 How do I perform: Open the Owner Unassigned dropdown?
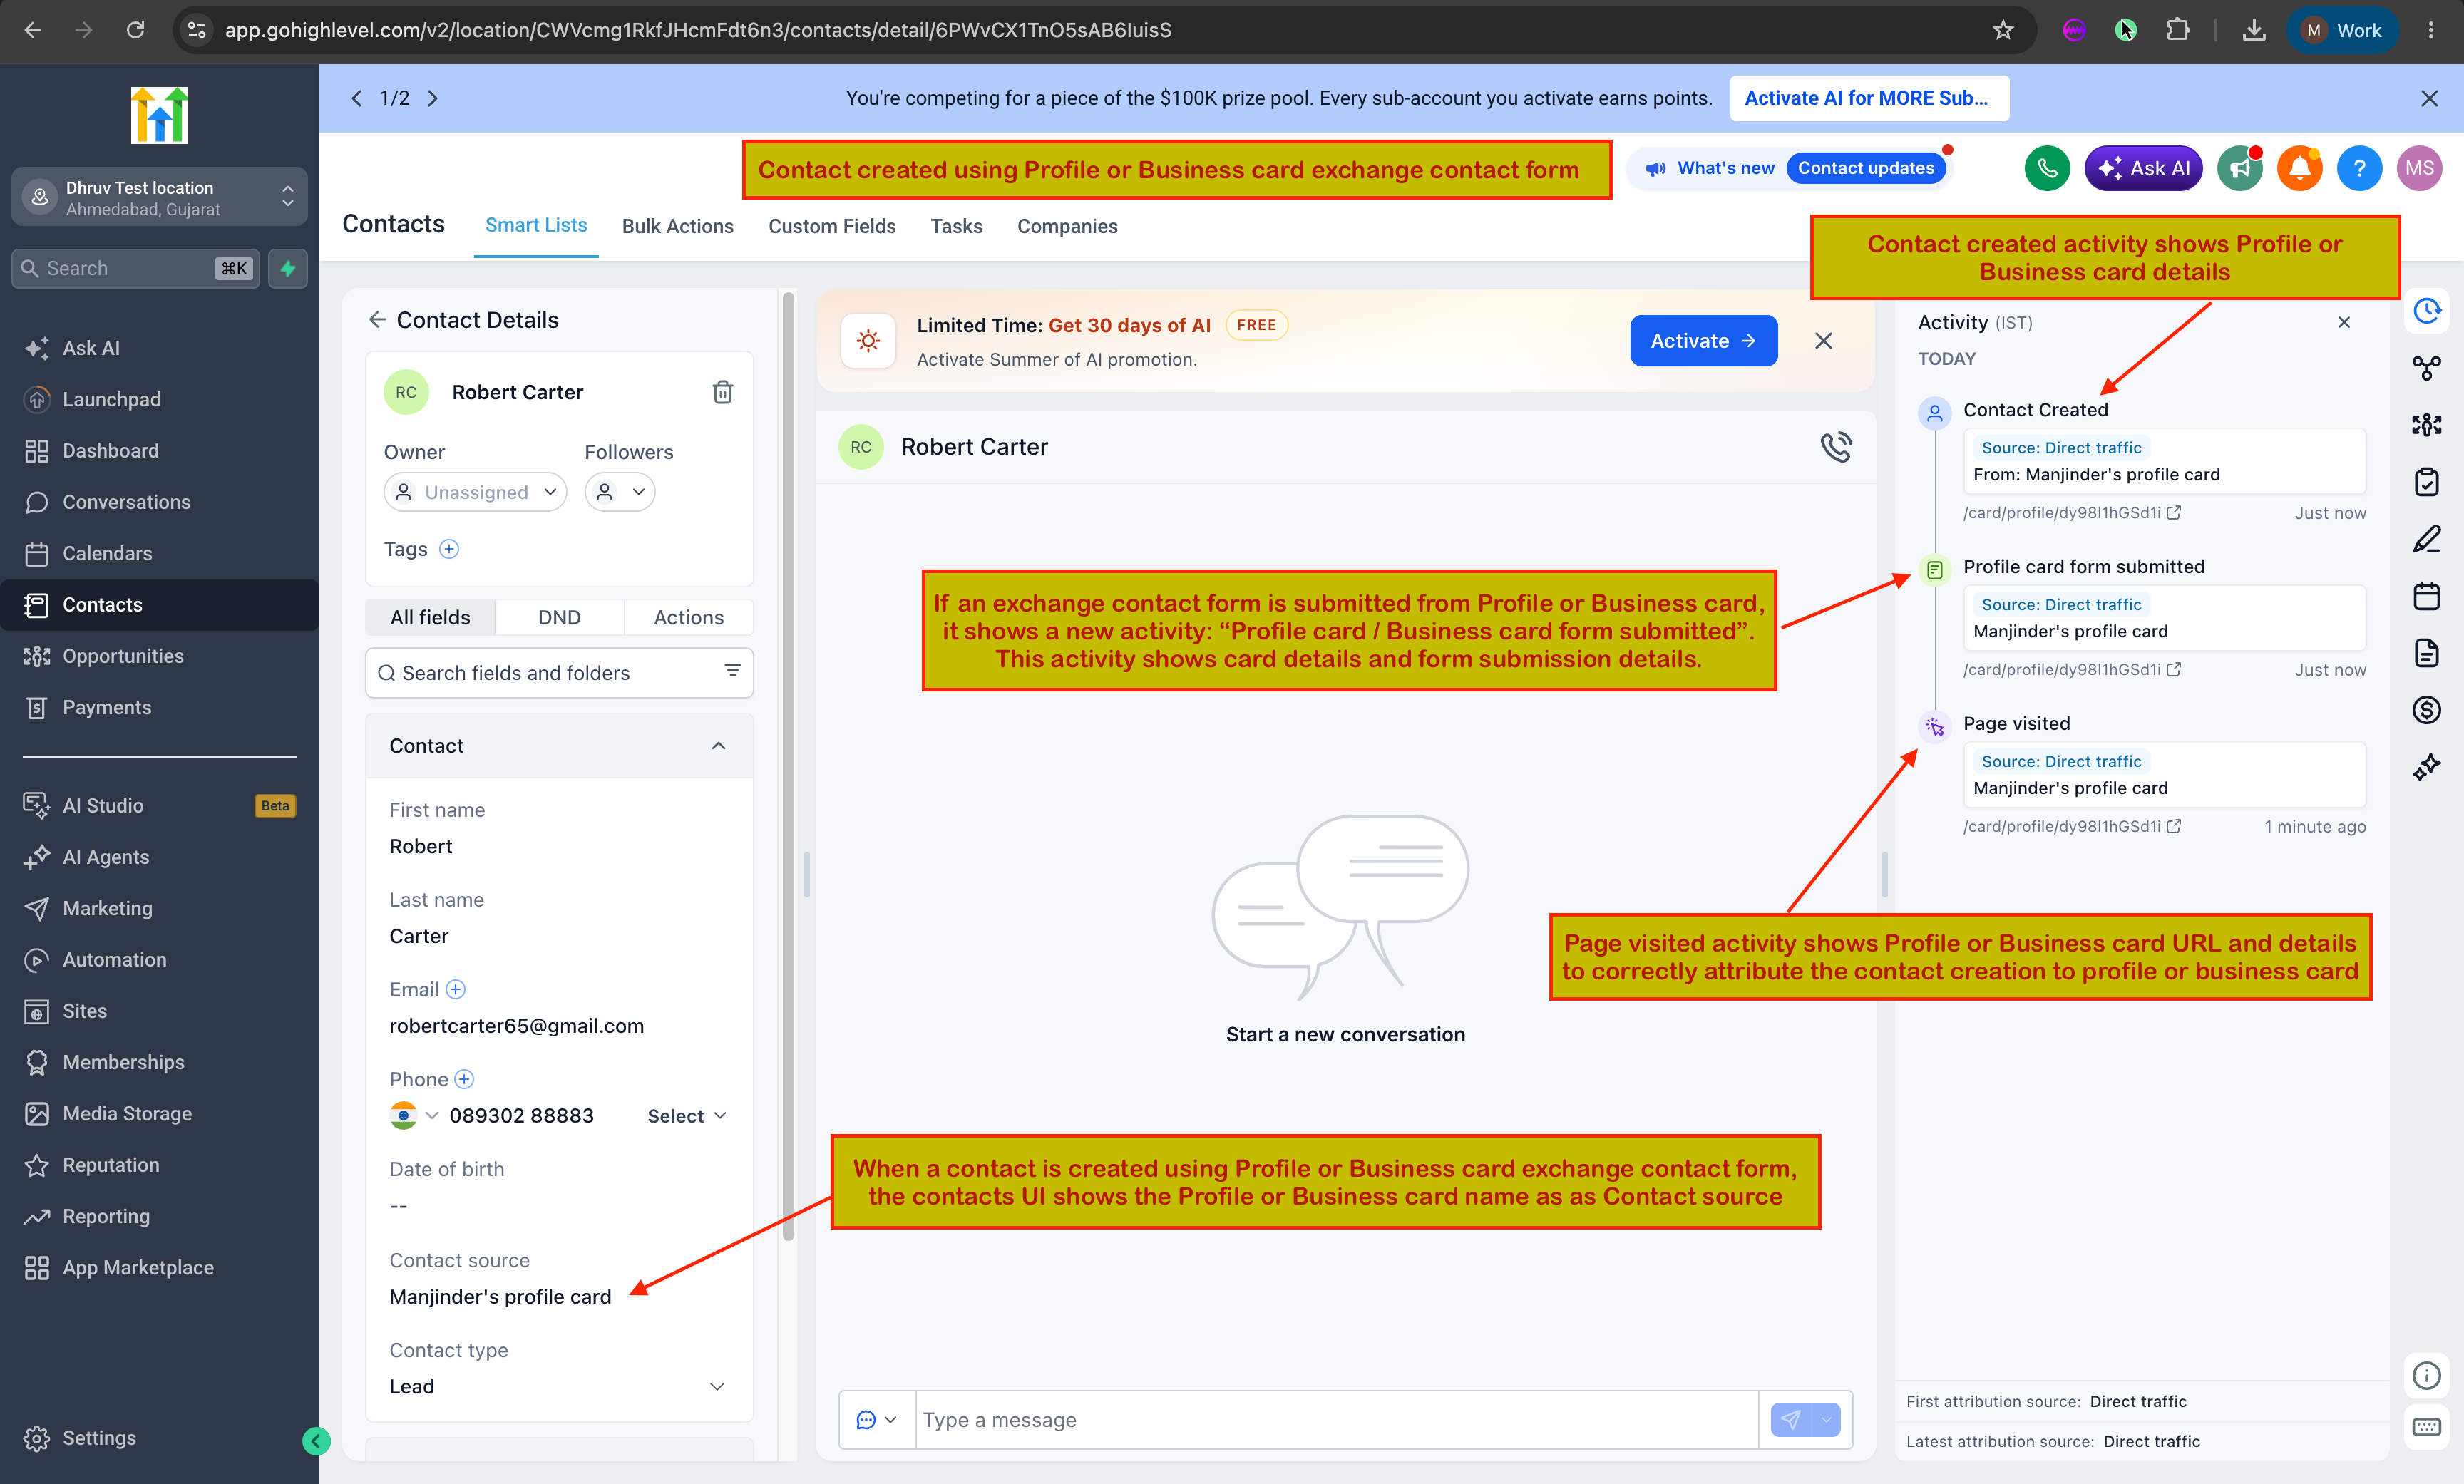pyautogui.click(x=475, y=492)
